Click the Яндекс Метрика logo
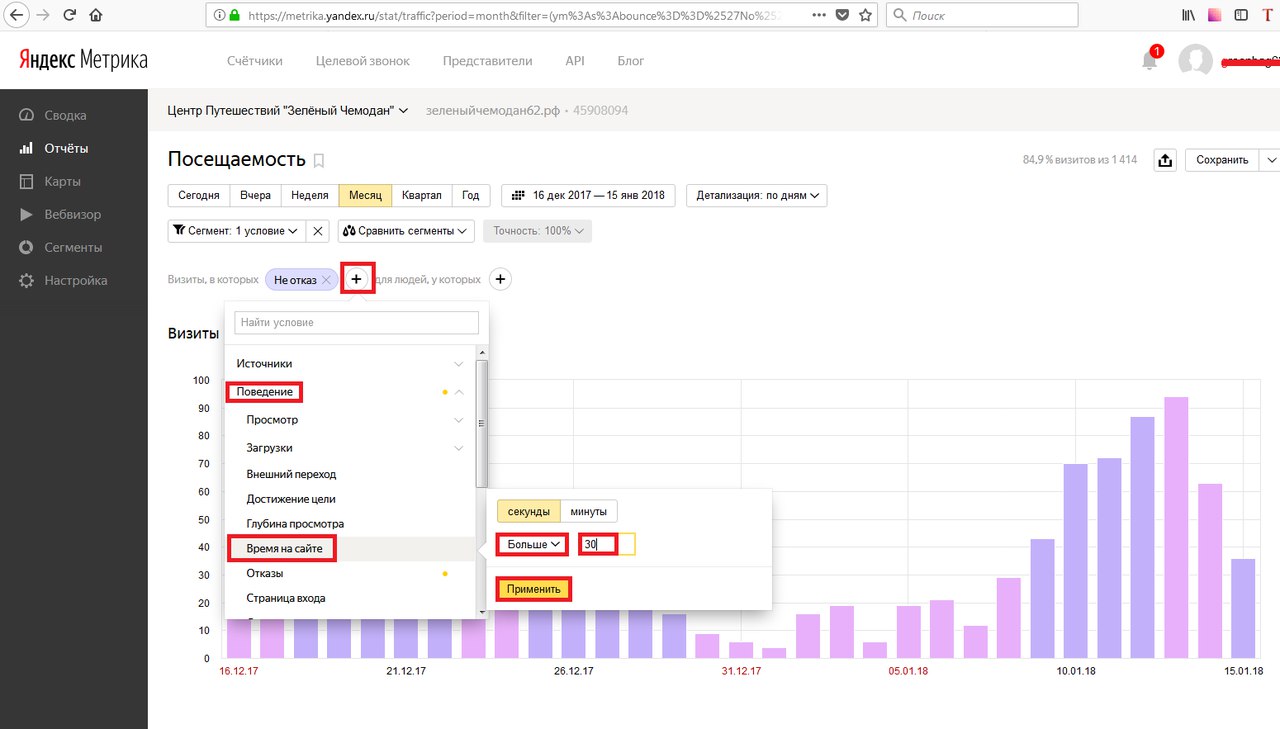This screenshot has width=1280, height=729. 83,60
